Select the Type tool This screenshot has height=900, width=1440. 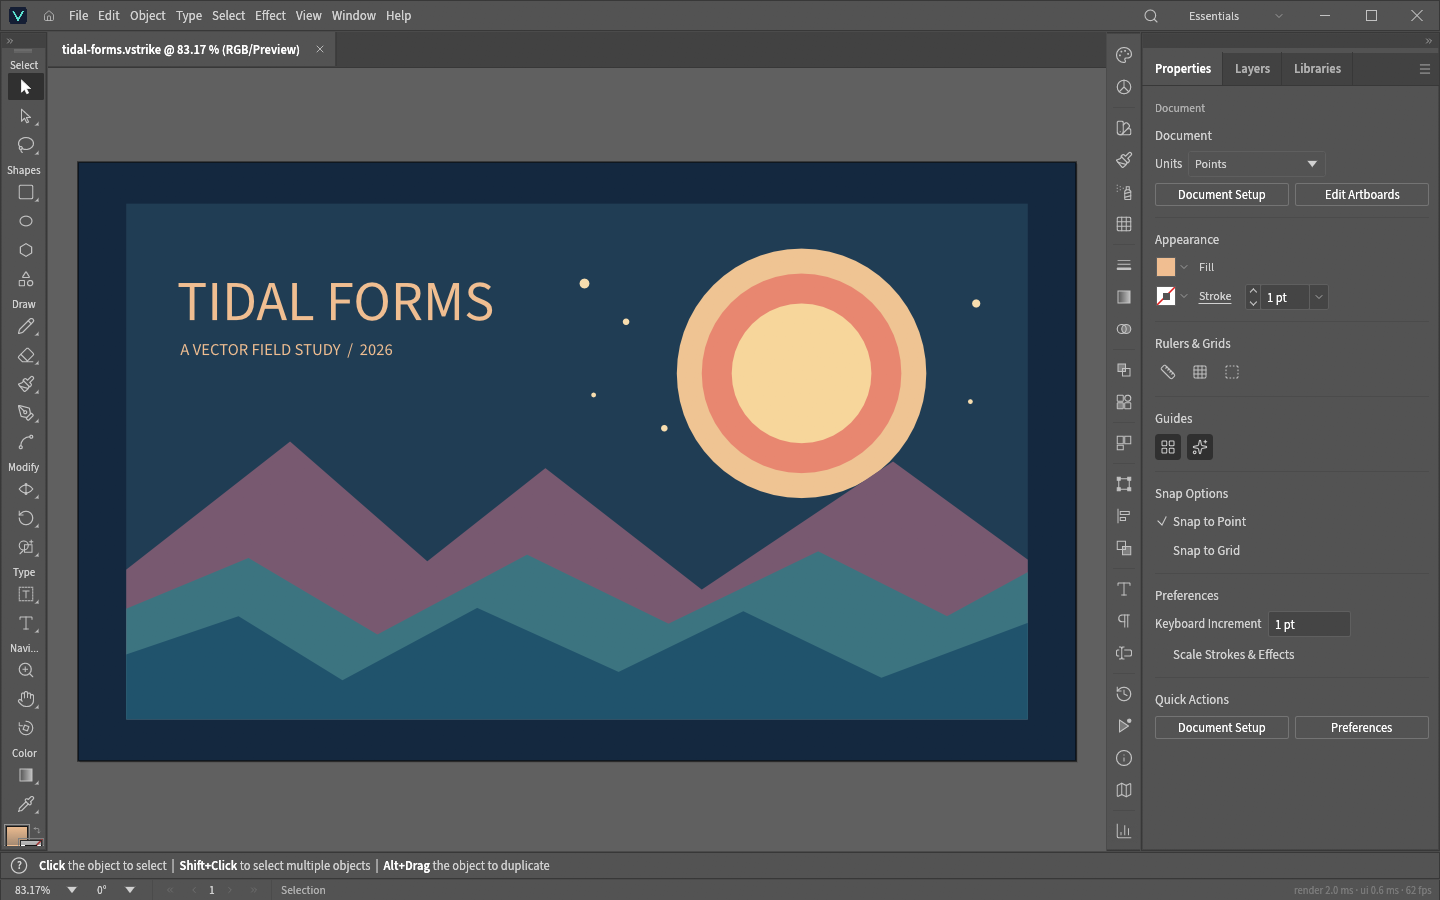(x=25, y=623)
